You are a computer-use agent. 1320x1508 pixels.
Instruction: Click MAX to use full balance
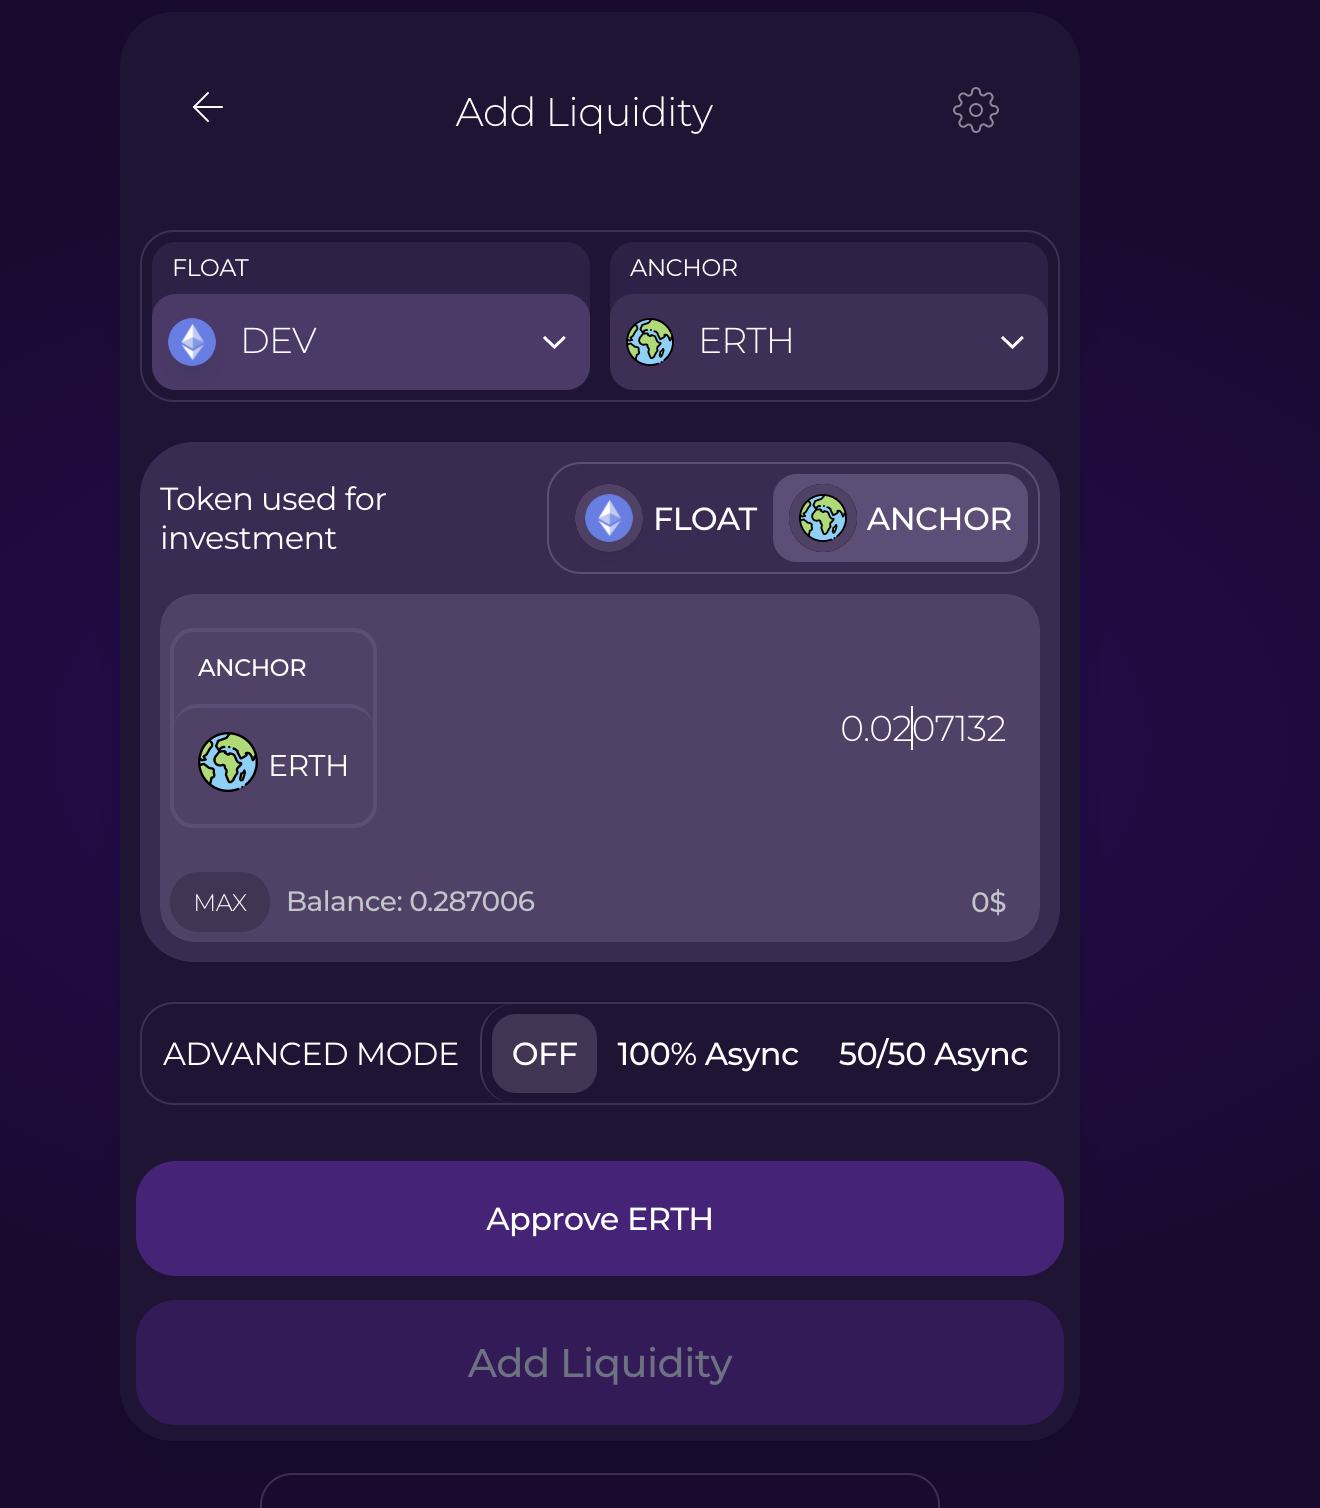coord(220,903)
